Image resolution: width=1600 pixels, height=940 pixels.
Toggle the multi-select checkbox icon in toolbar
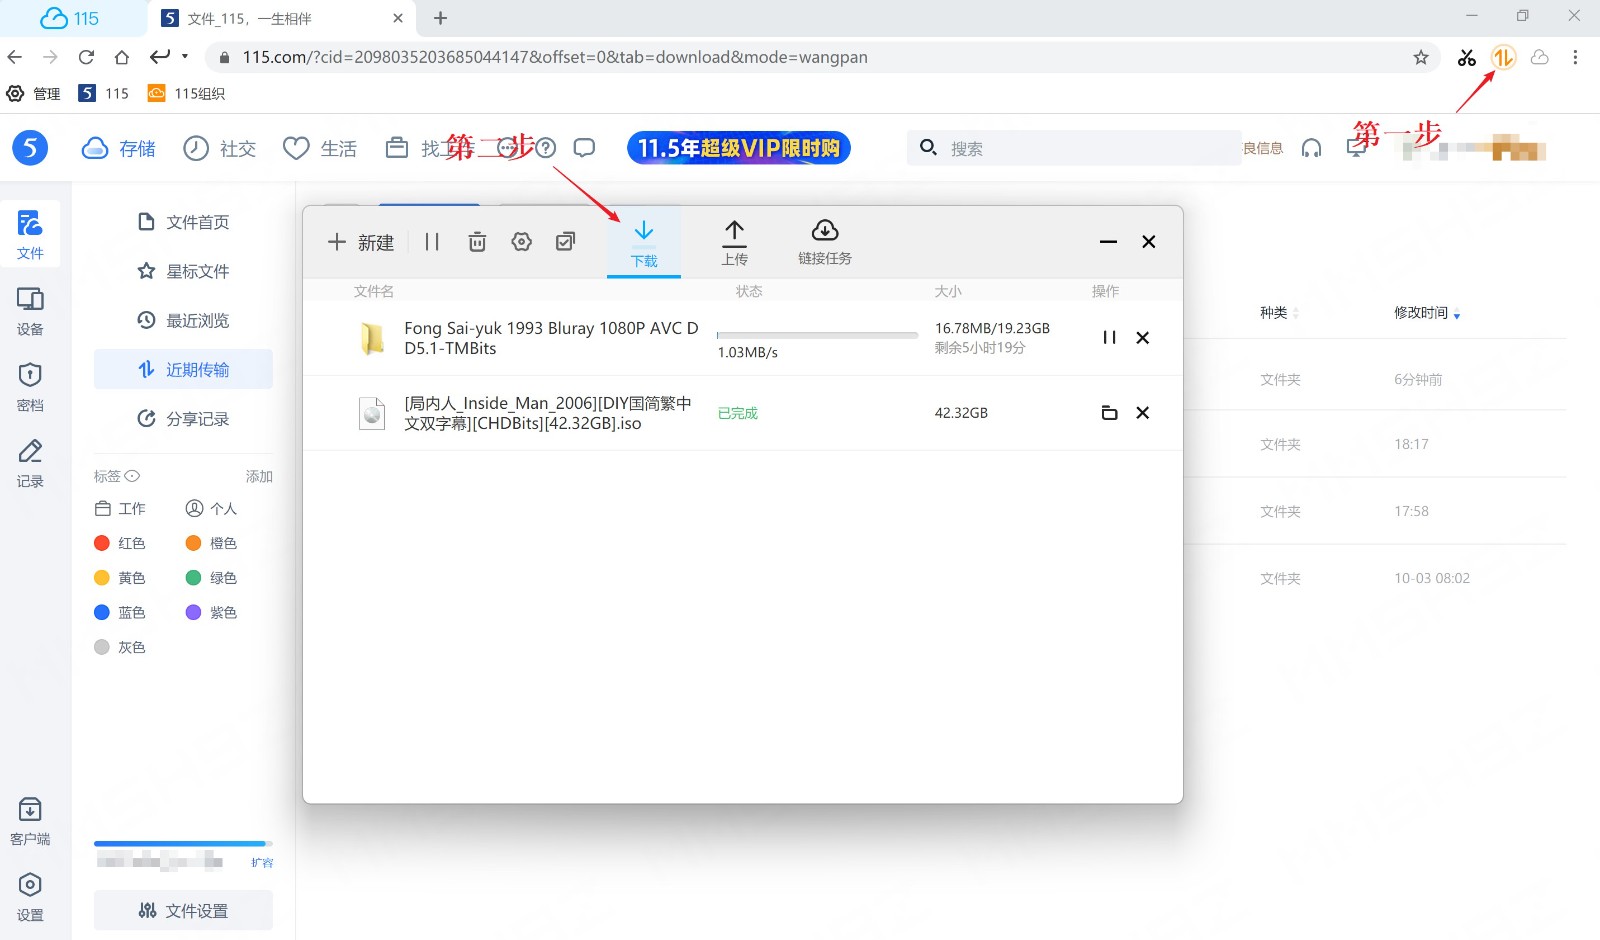565,242
